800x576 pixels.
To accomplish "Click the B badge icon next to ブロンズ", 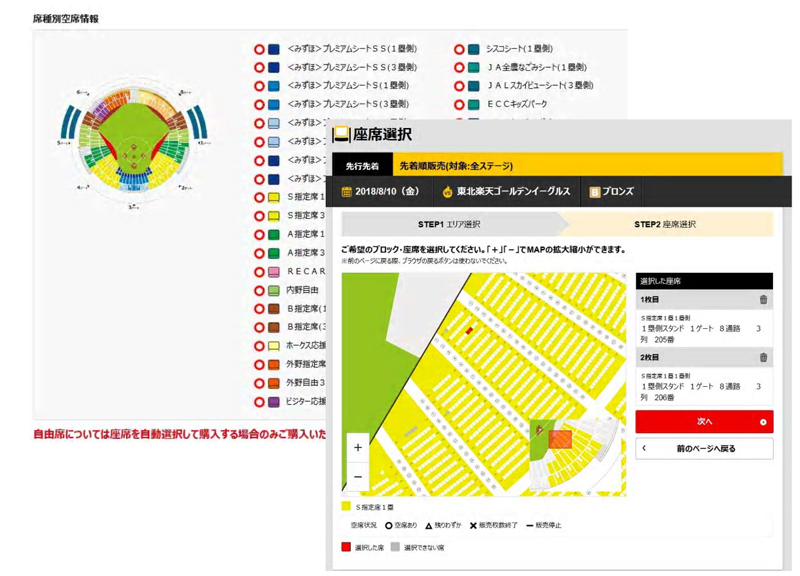I will click(594, 192).
